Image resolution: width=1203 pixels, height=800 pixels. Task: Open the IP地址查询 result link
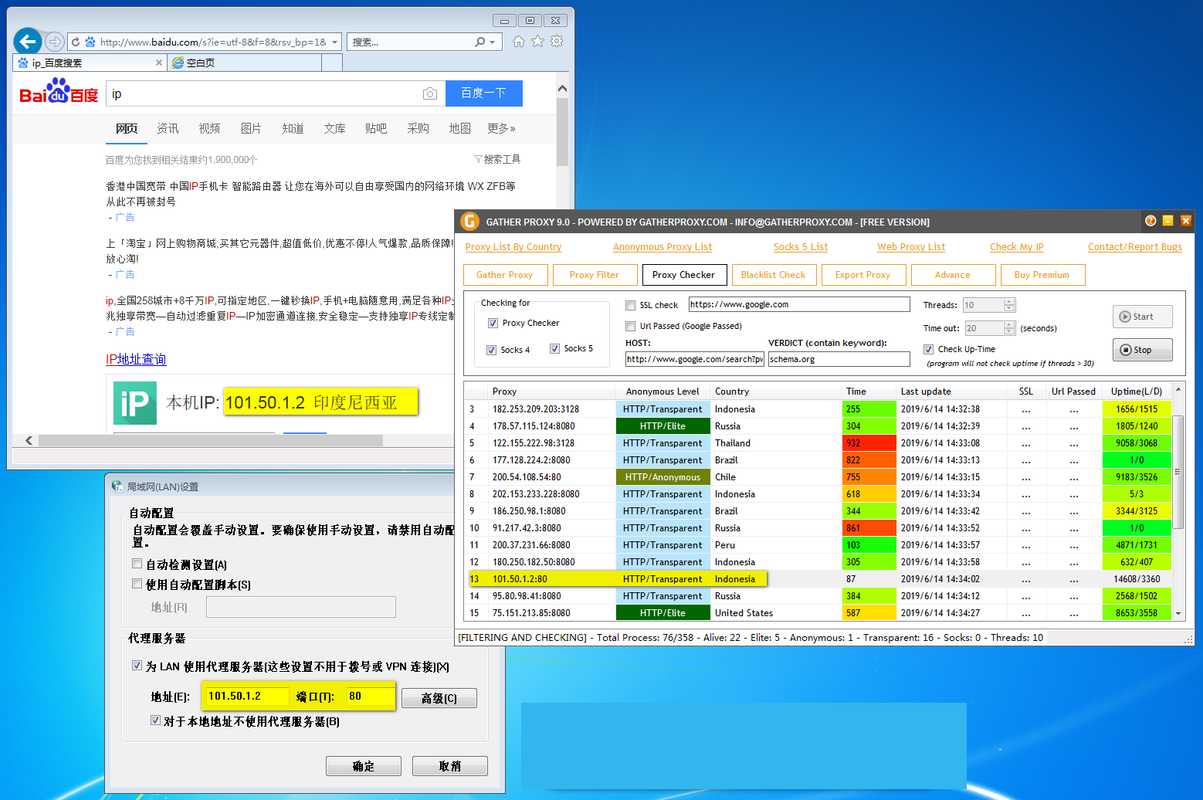(136, 359)
